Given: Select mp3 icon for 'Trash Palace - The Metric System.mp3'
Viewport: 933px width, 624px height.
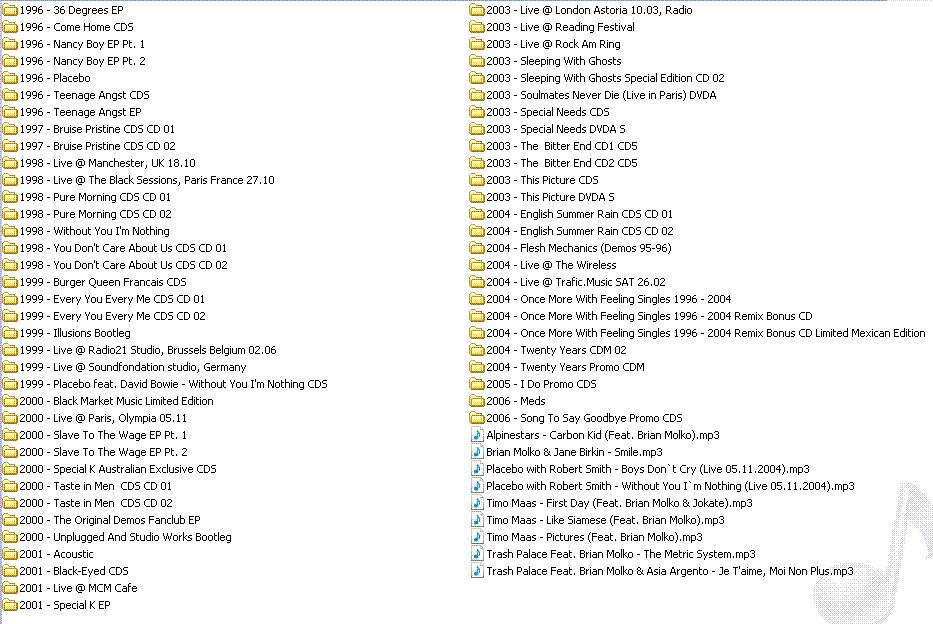Looking at the screenshot, I should pos(477,554).
